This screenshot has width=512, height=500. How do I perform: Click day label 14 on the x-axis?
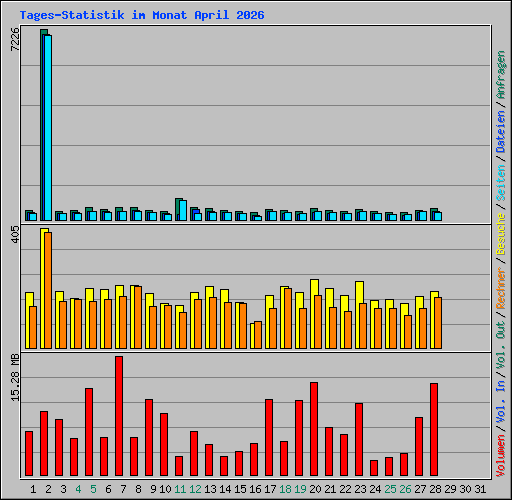[x=225, y=489]
